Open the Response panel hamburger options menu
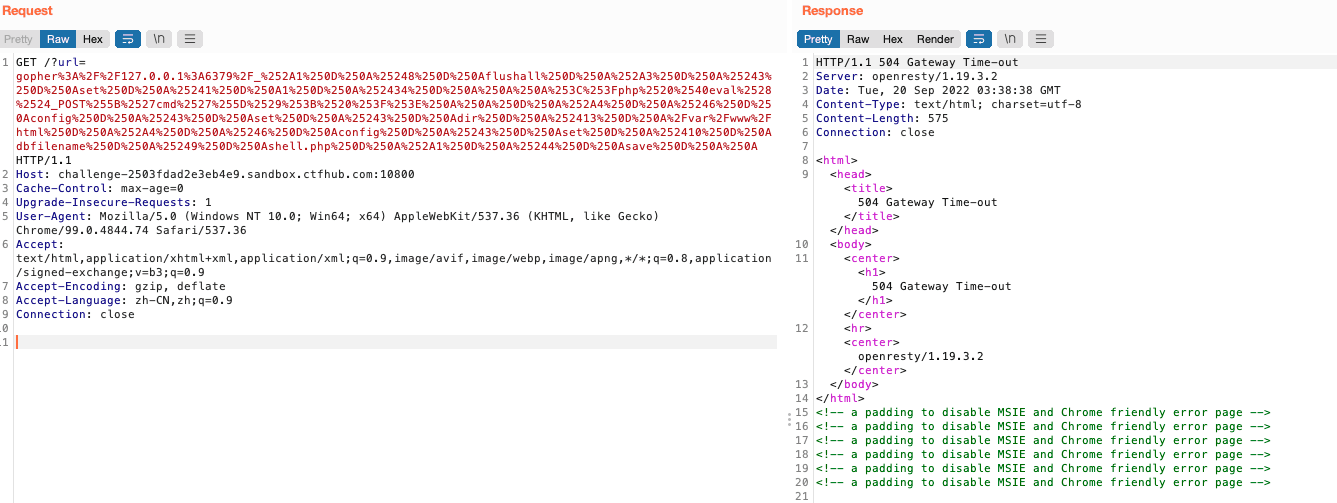 point(1041,39)
